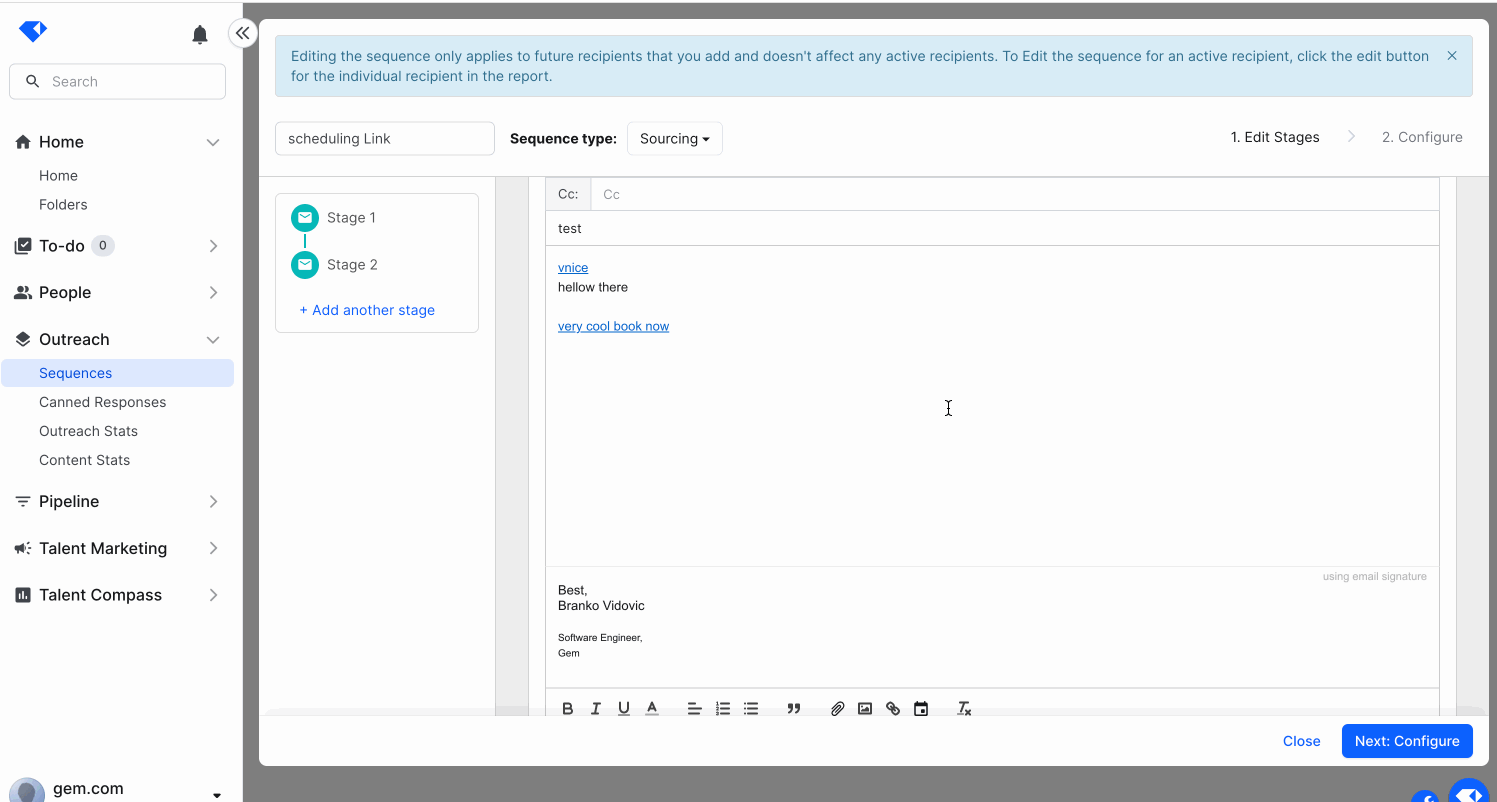
Task: Toggle bold formatting in editor toolbar
Action: 568,708
